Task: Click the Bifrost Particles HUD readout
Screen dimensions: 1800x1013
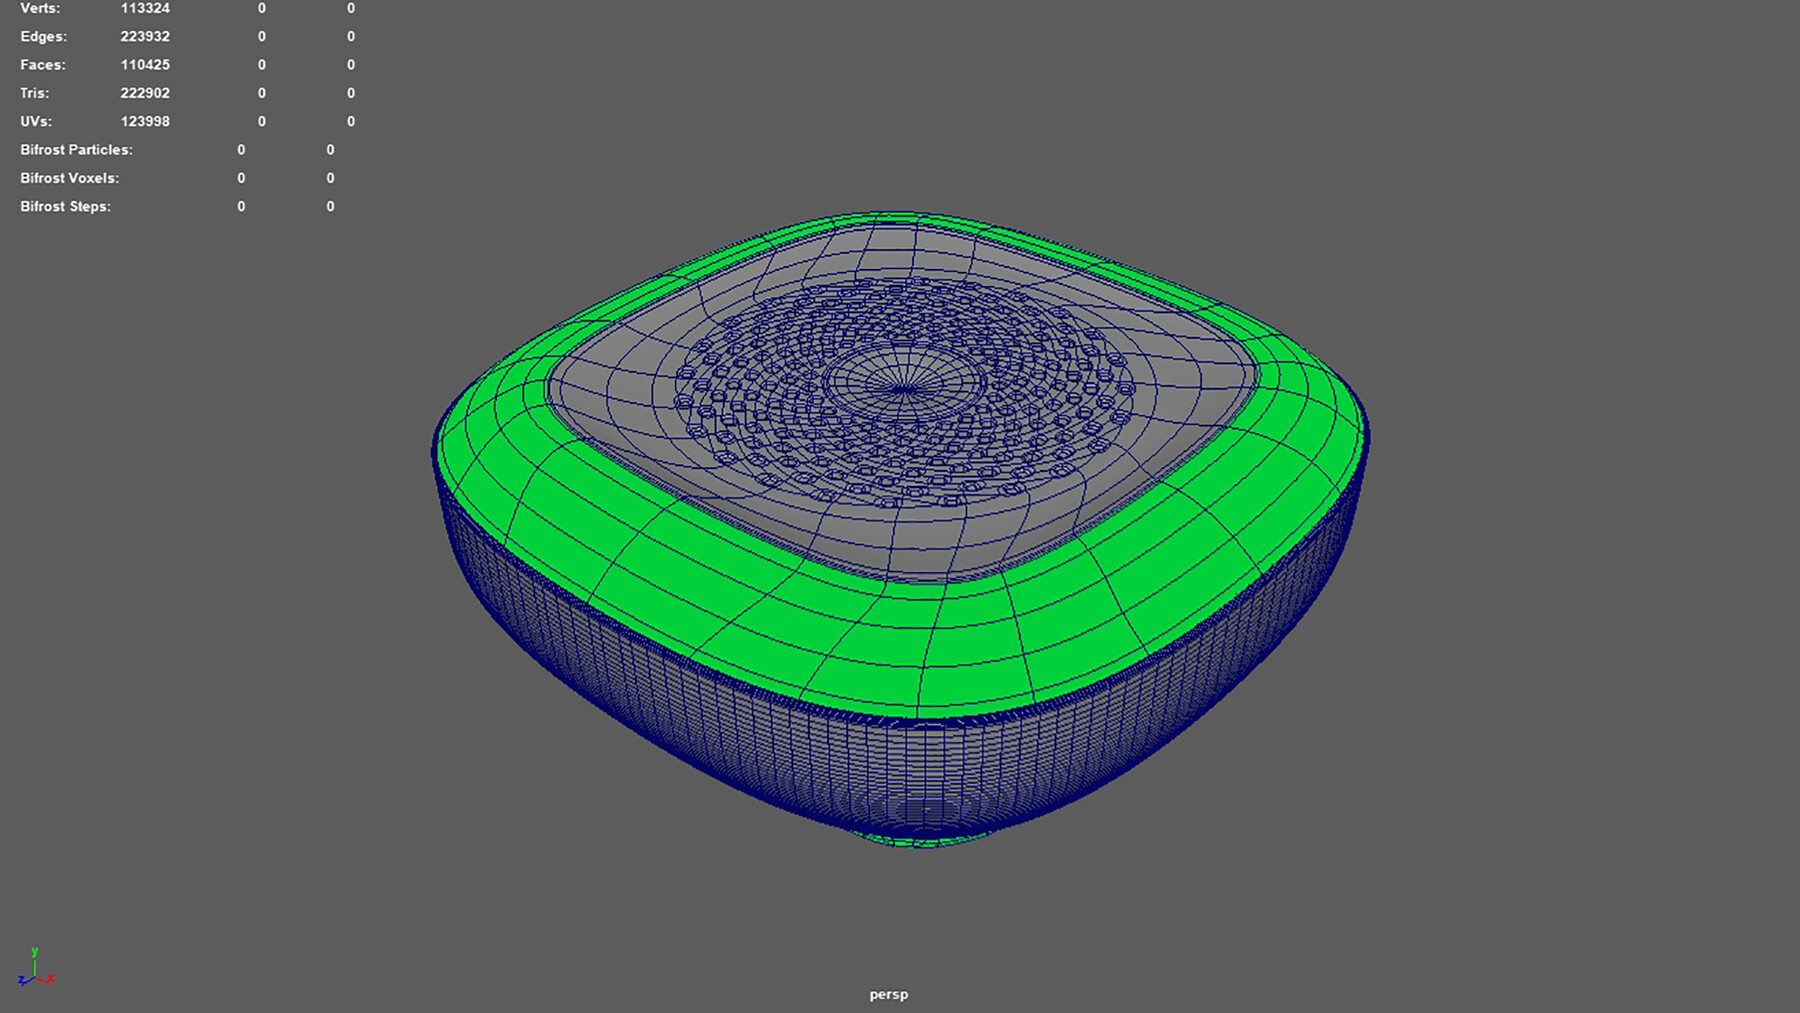Action: 77,149
